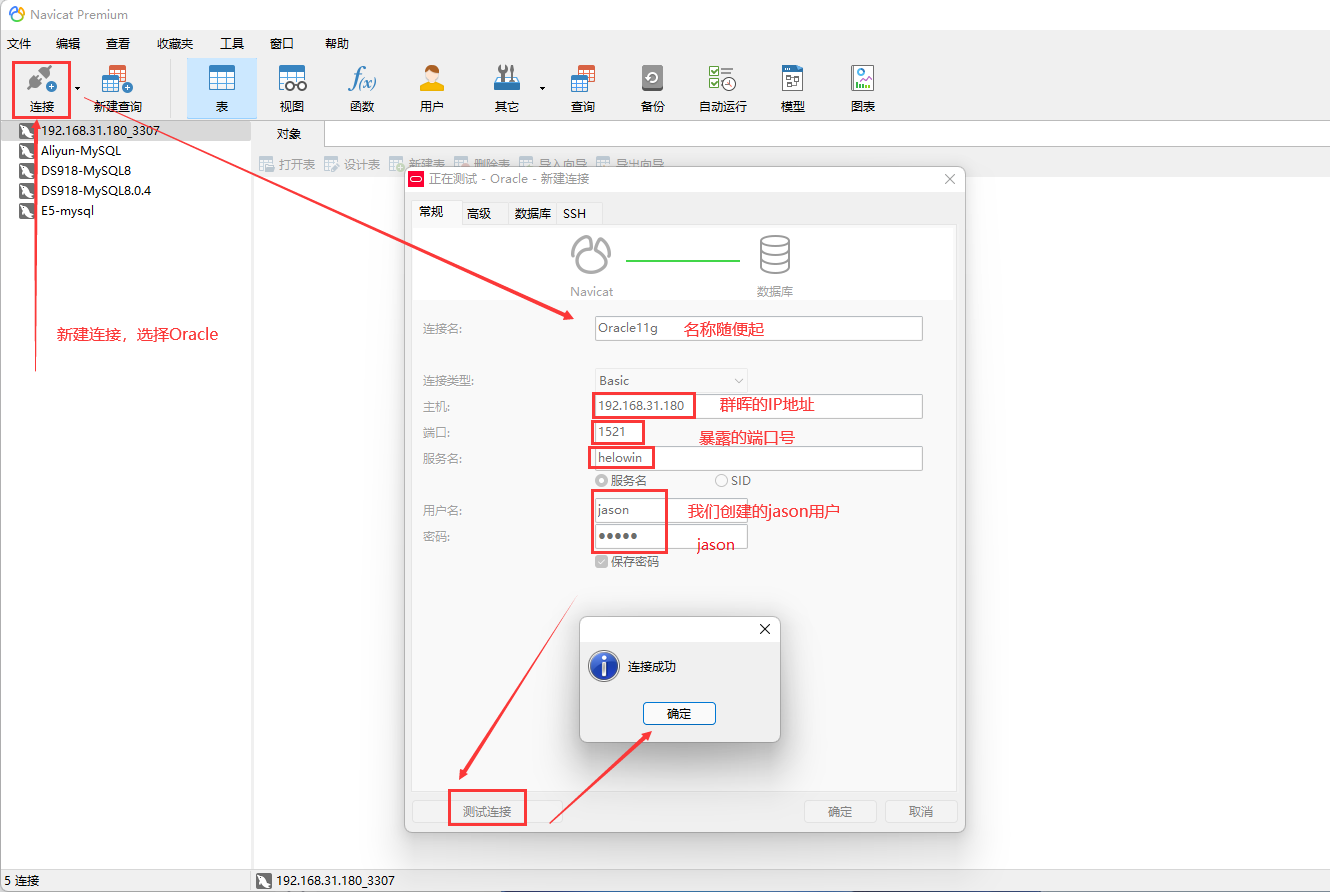
Task: Select the SID radio button
Action: point(722,481)
